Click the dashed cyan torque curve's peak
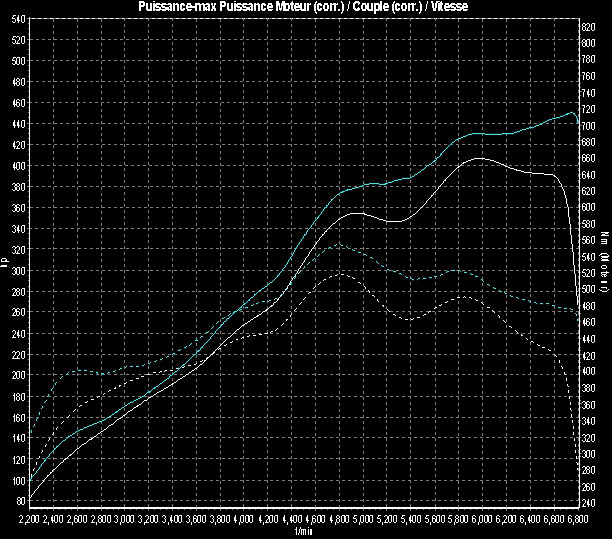The width and height of the screenshot is (612, 539). (x=338, y=244)
